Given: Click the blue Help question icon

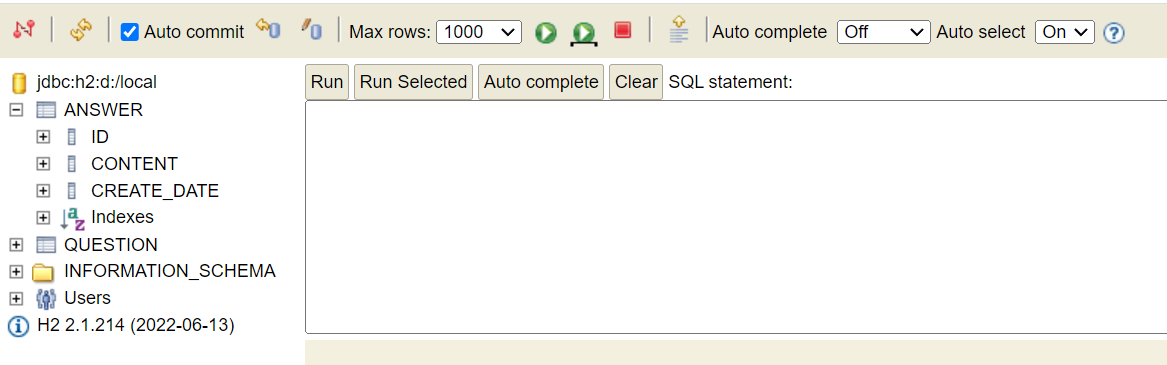Looking at the screenshot, I should 1113,33.
